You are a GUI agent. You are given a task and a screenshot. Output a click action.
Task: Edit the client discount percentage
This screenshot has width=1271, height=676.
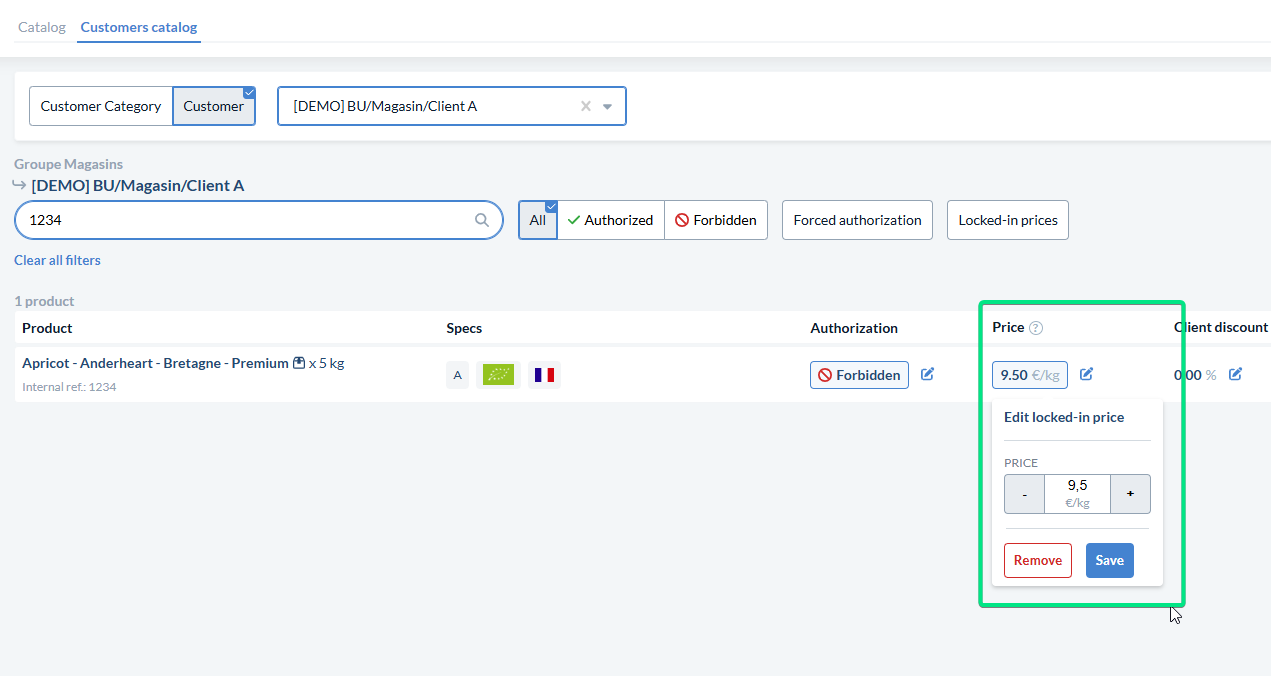pyautogui.click(x=1235, y=374)
